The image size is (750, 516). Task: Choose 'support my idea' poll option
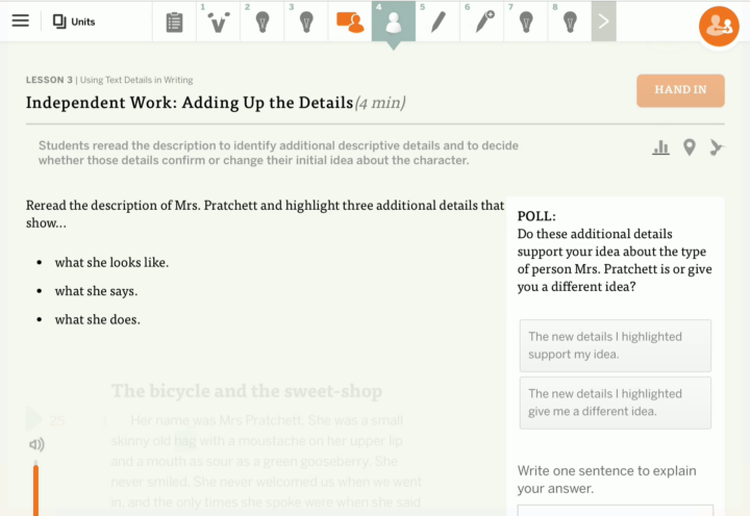(615, 345)
